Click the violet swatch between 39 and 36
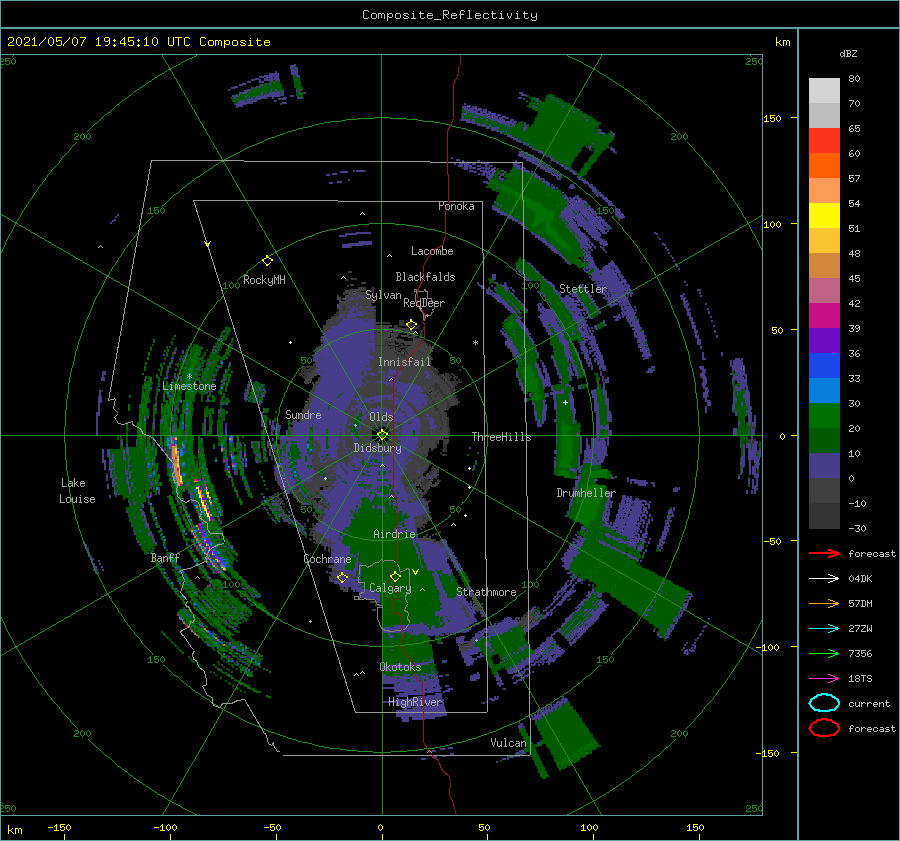Screen dimensions: 900x841 point(824,340)
